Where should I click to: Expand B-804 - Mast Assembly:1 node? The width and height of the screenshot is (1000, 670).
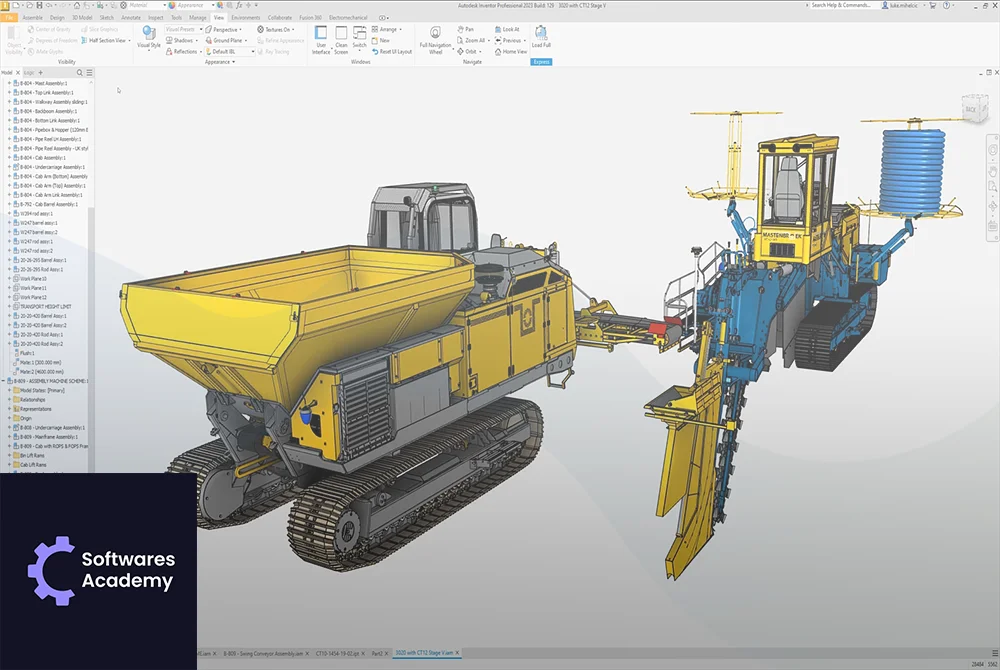point(10,83)
